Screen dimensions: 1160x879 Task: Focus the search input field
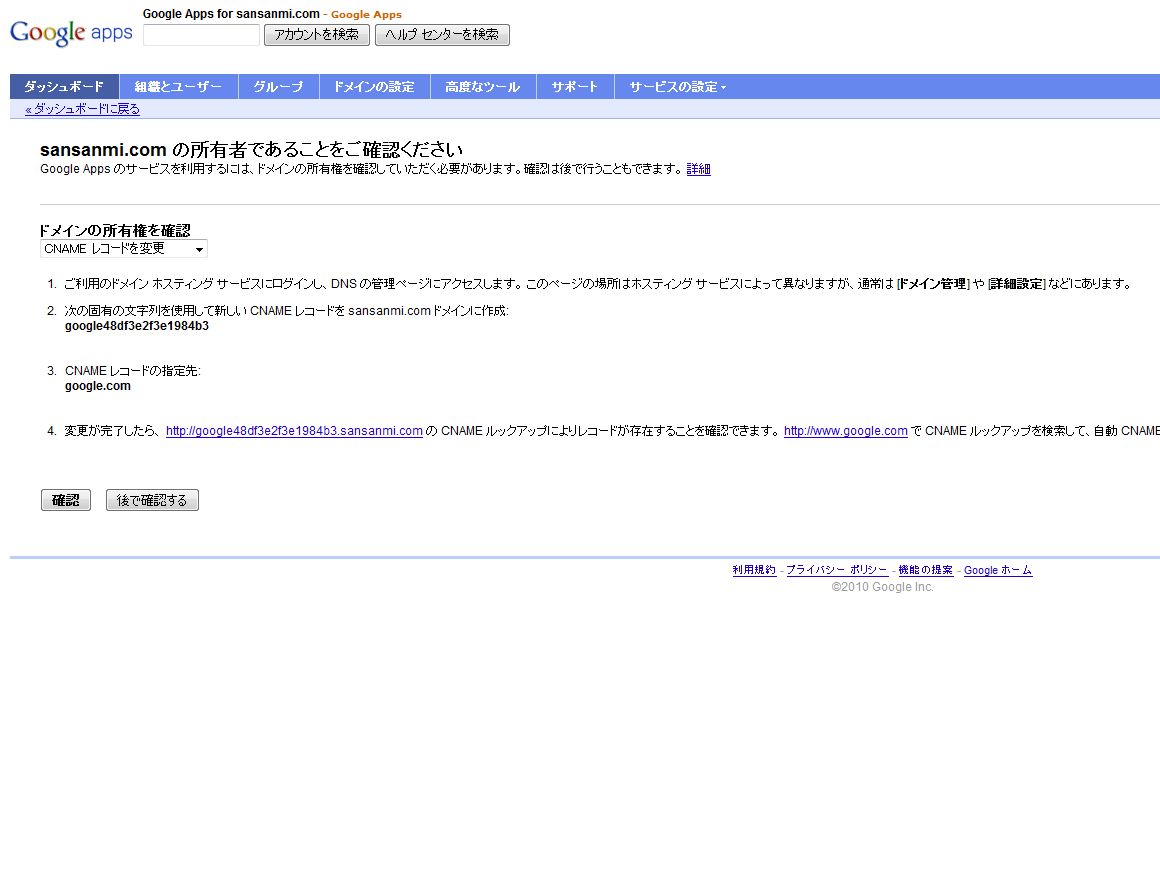tap(201, 35)
